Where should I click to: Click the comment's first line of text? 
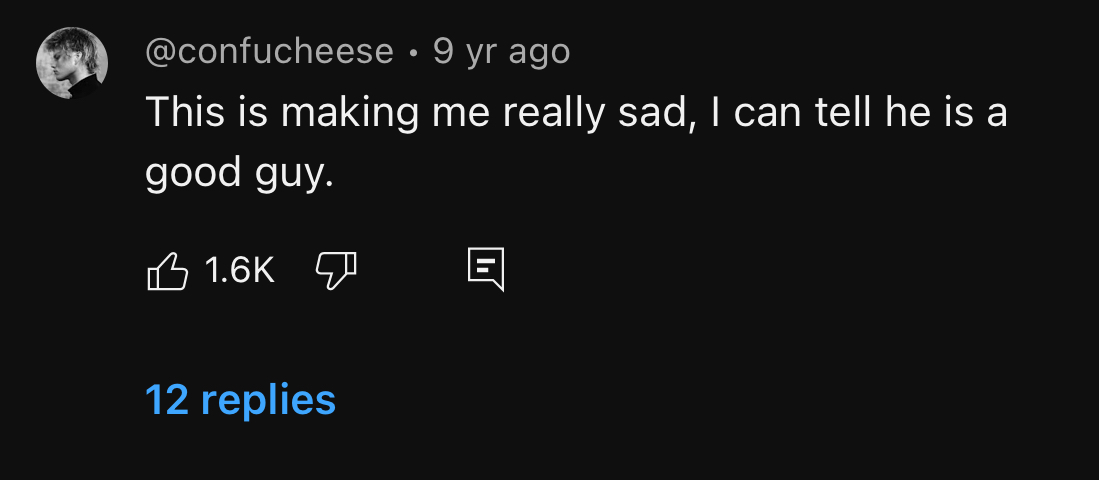[575, 111]
